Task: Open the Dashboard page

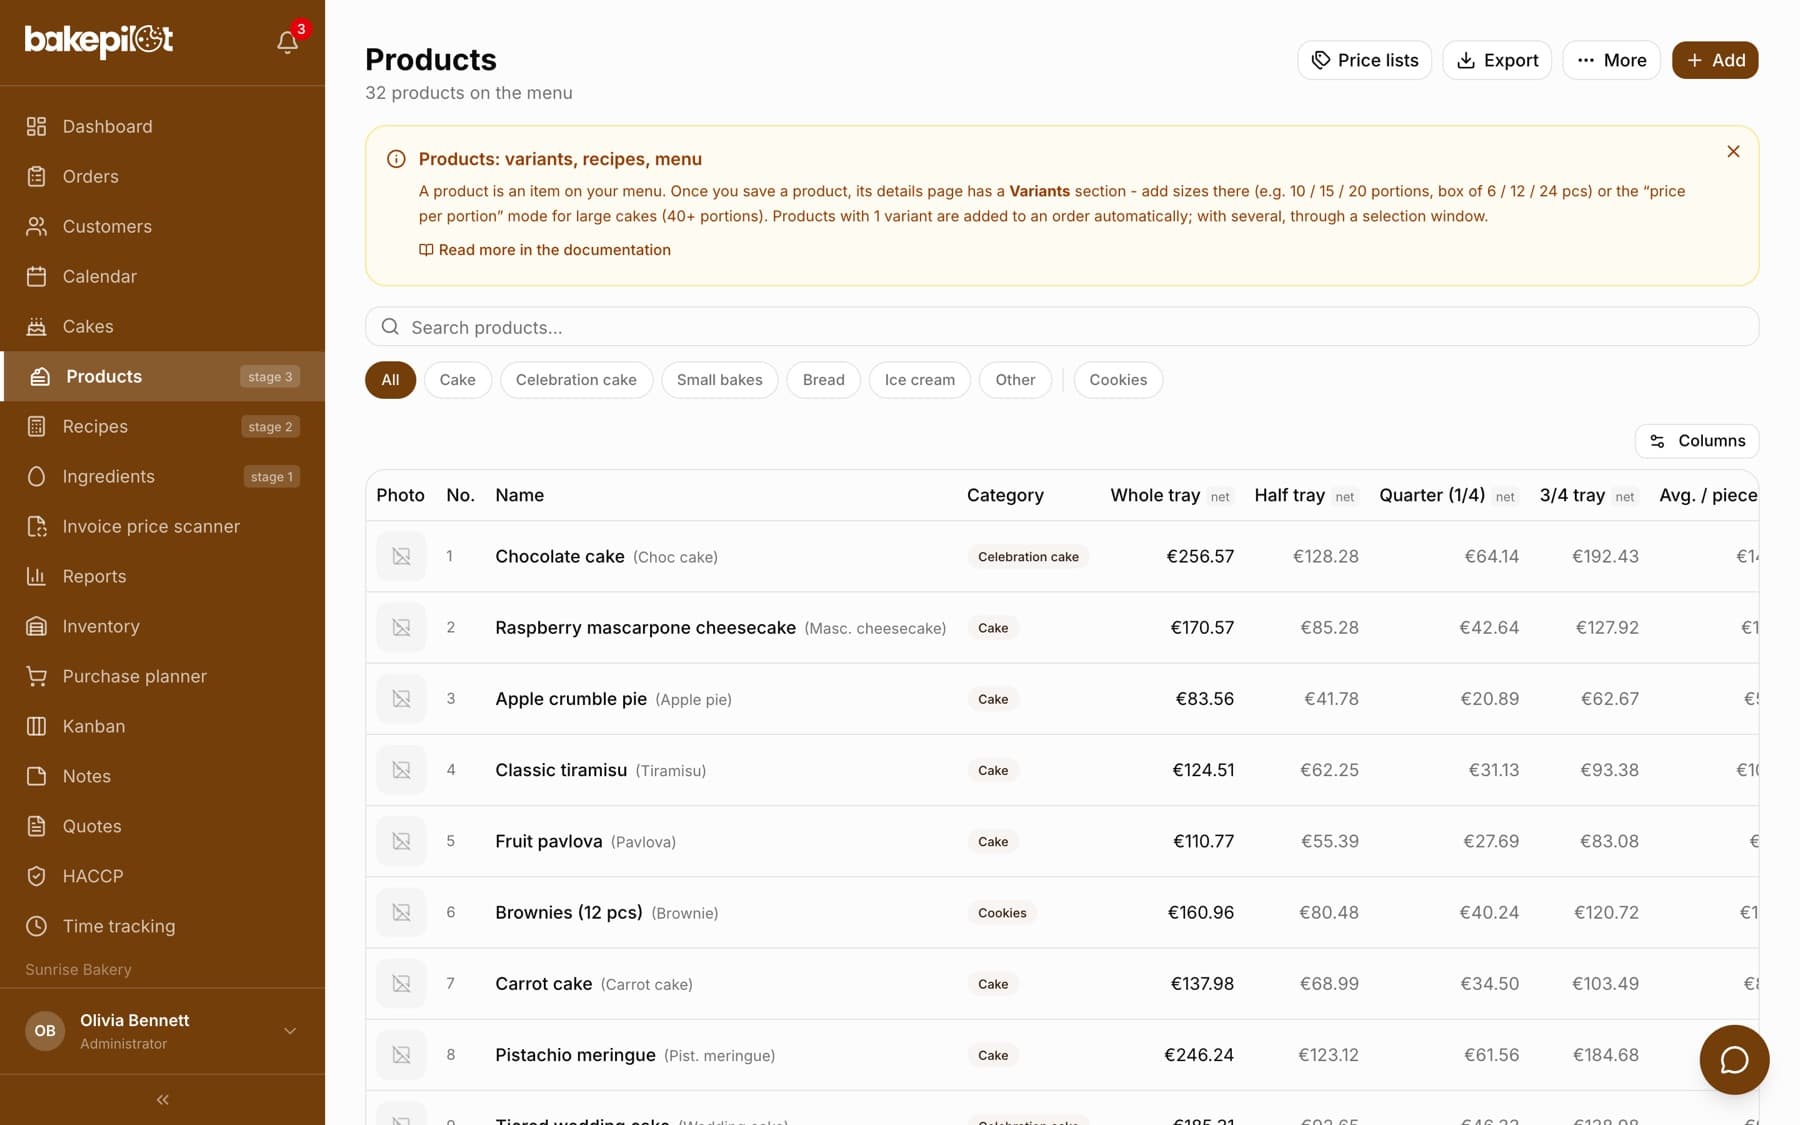Action: (x=162, y=126)
